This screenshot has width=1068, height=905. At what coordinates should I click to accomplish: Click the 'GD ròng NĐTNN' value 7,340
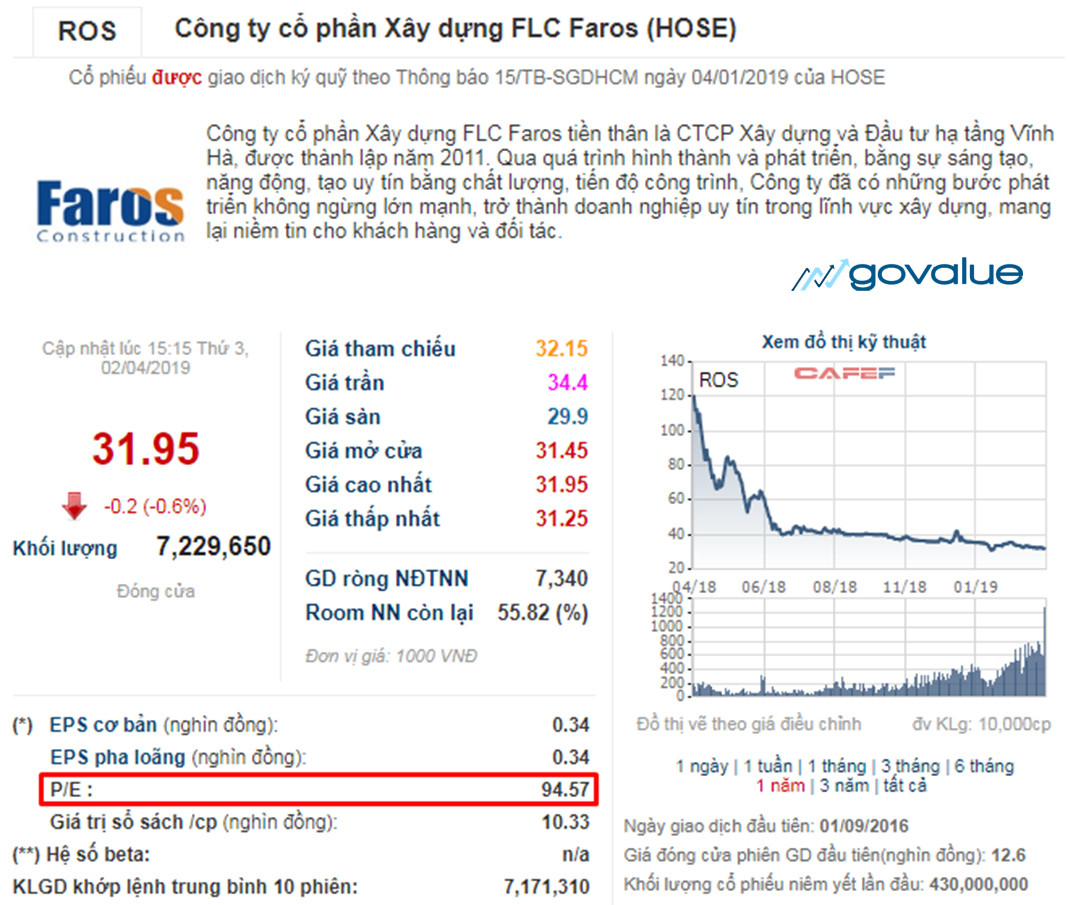pos(561,579)
